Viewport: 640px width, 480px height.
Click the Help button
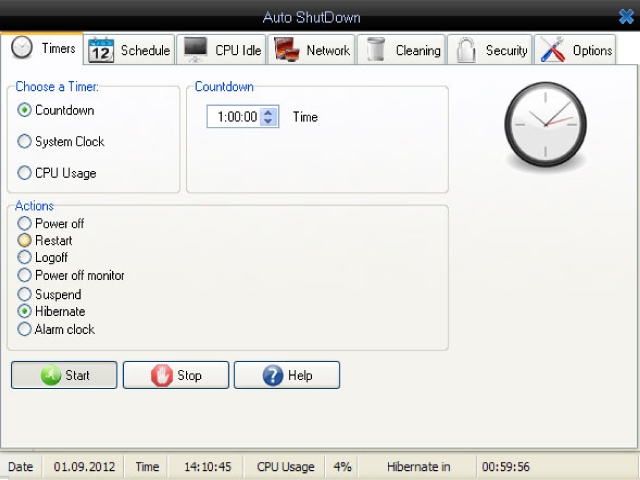point(287,375)
